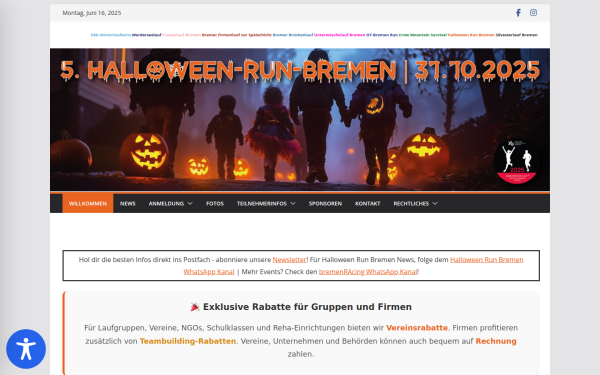Click the Halloween Run header banner image
Viewport: 600px width, 375px height.
pyautogui.click(x=300, y=119)
